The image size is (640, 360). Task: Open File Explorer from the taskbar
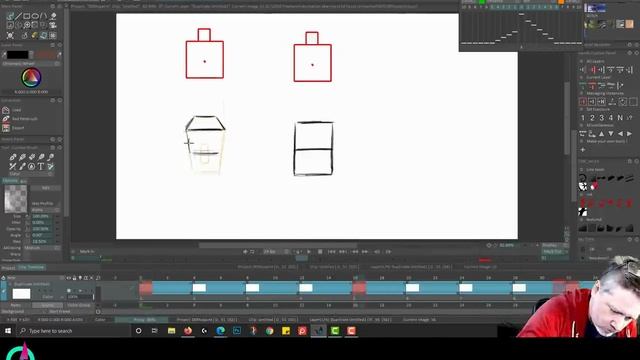[171, 331]
